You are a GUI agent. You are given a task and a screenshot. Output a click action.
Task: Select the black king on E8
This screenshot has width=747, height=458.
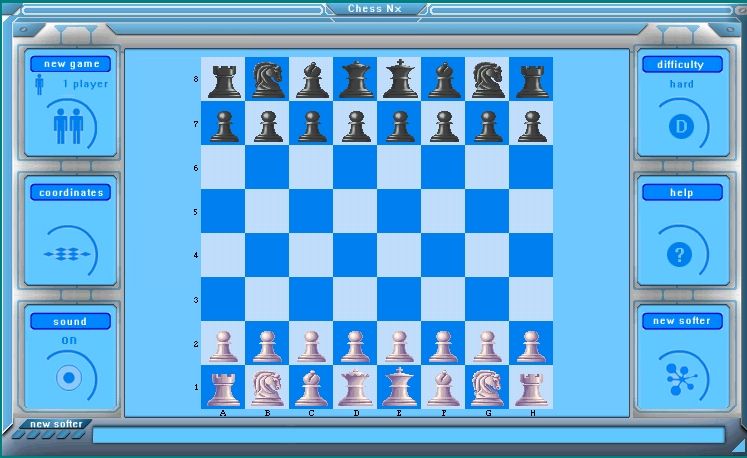[399, 79]
